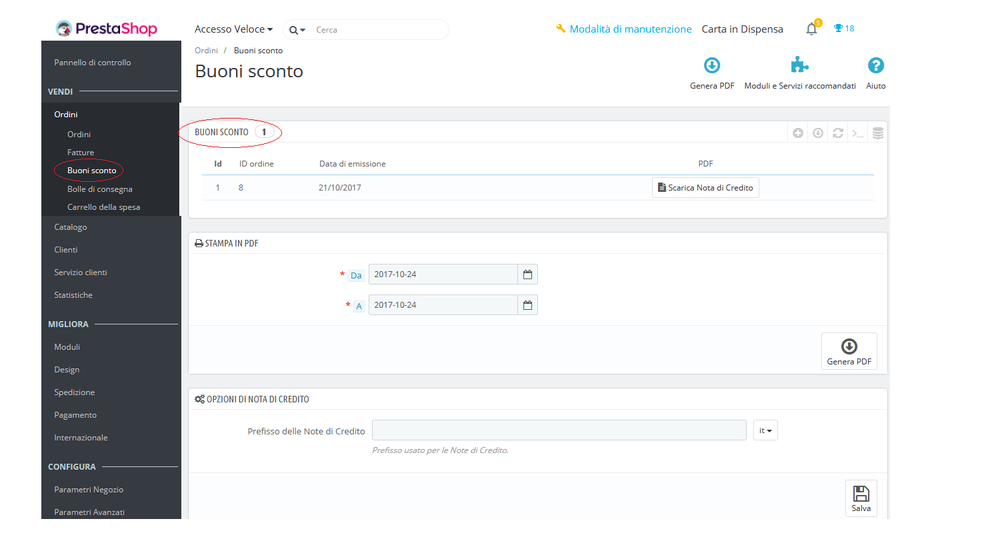
Task: Open the notifications bell icon
Action: click(811, 29)
